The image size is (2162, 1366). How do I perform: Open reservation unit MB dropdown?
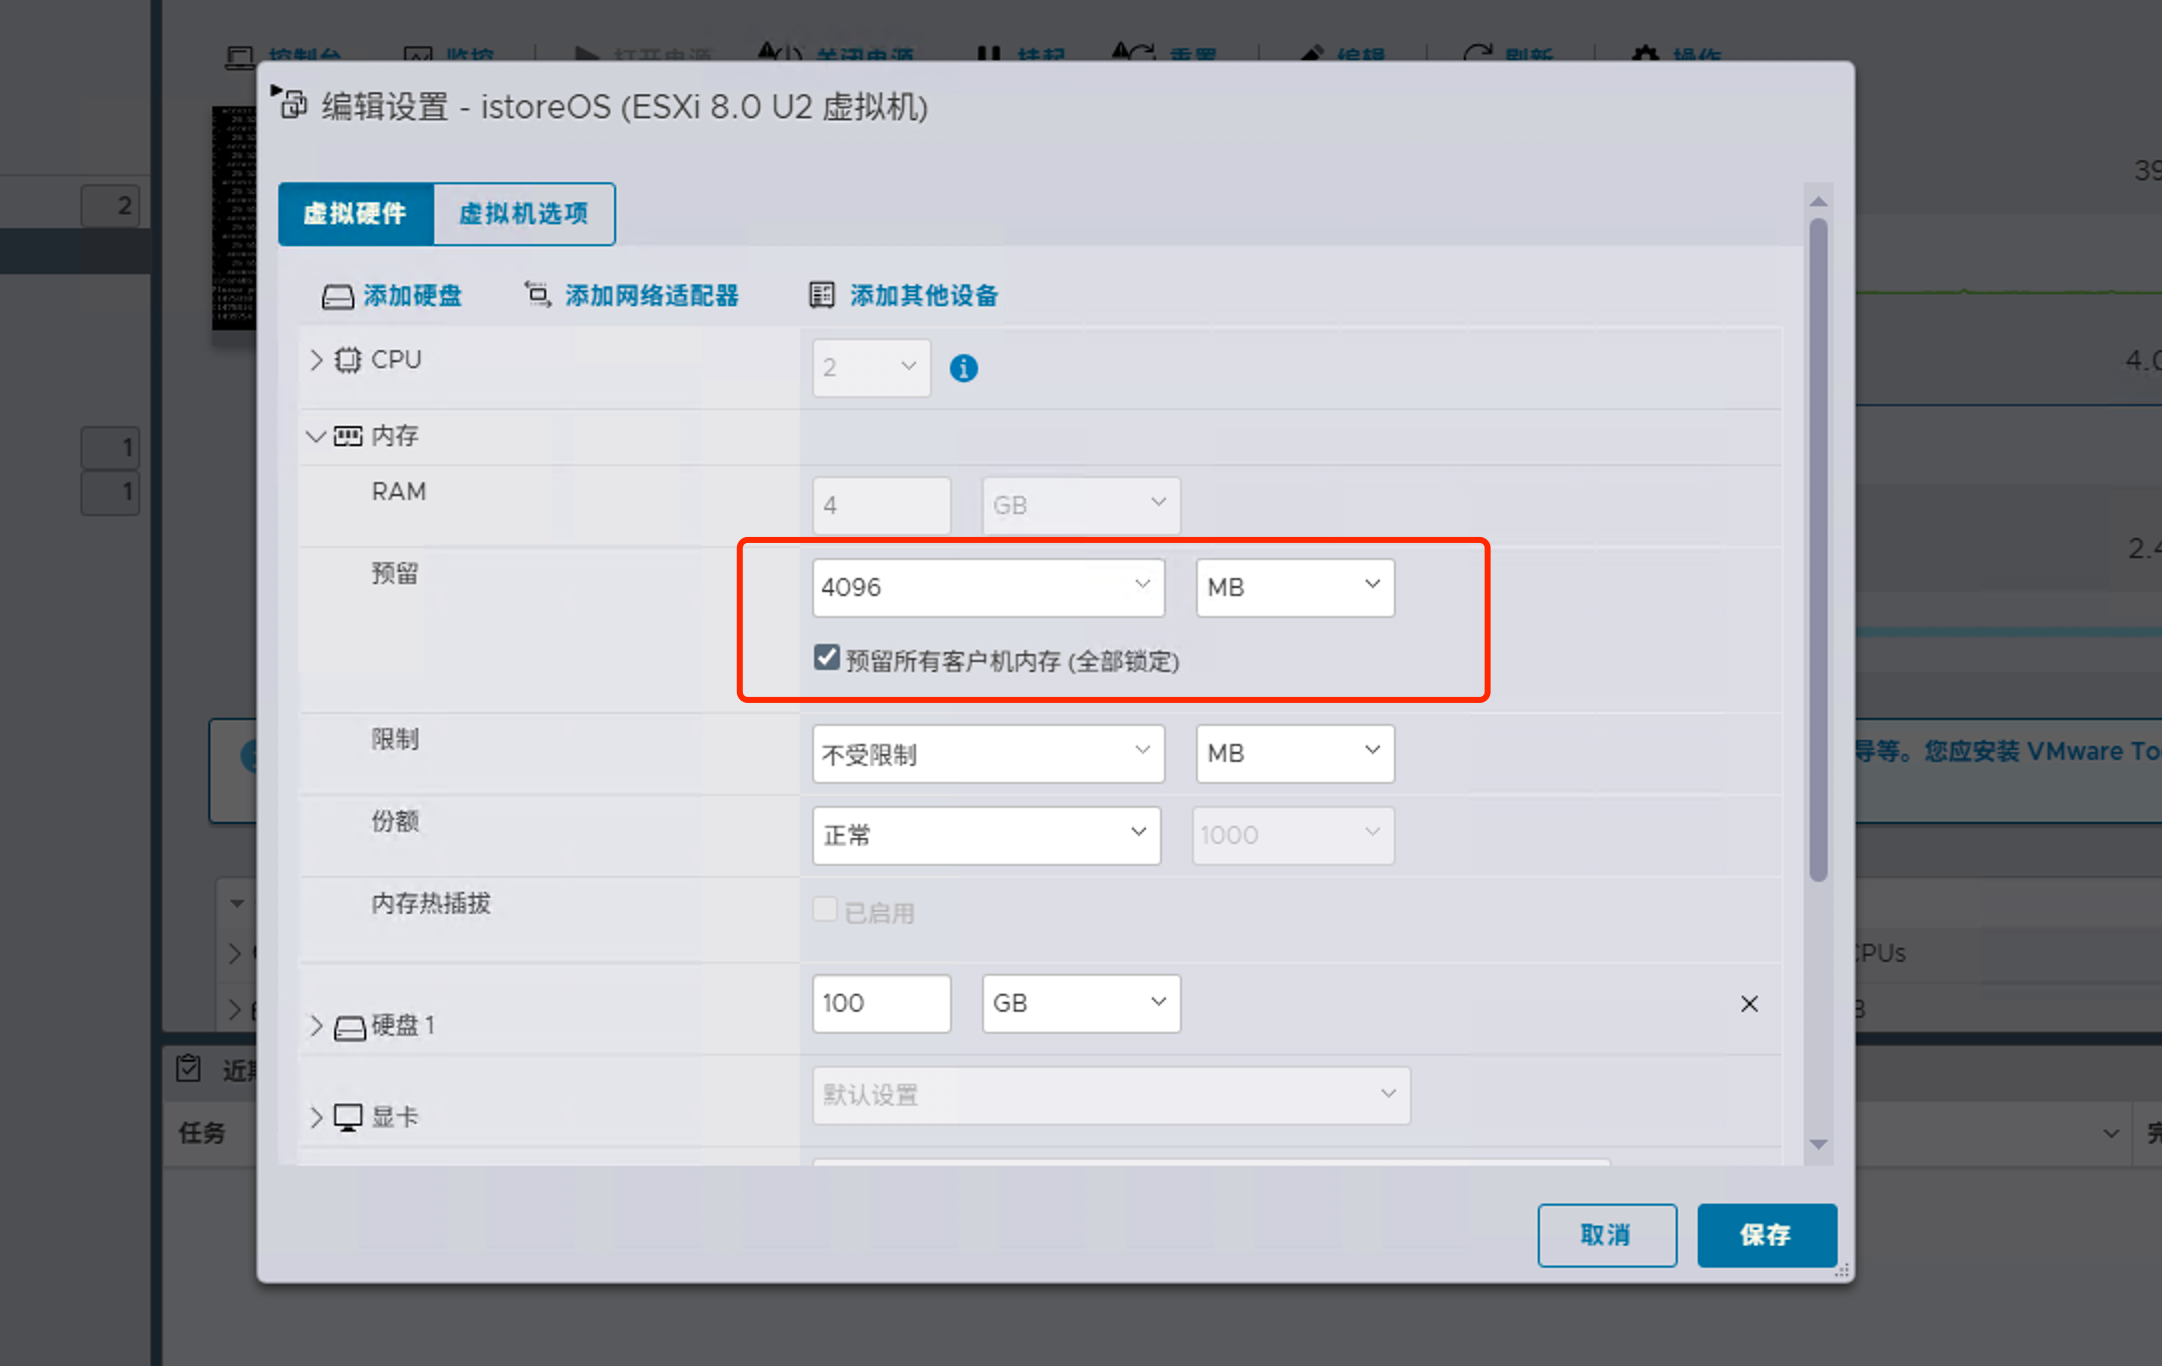point(1294,587)
